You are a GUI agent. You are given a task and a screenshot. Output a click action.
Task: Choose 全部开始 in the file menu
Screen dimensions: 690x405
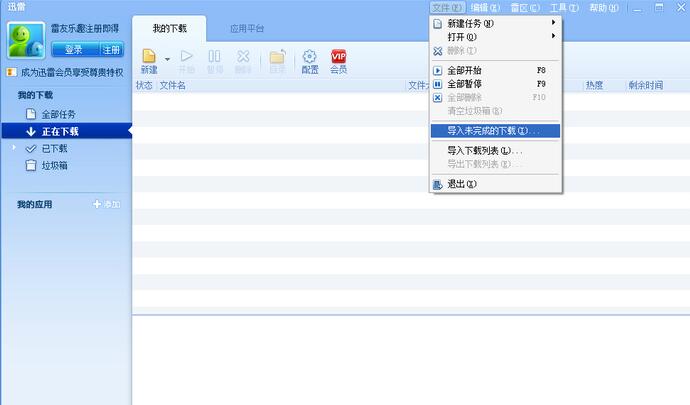495,70
